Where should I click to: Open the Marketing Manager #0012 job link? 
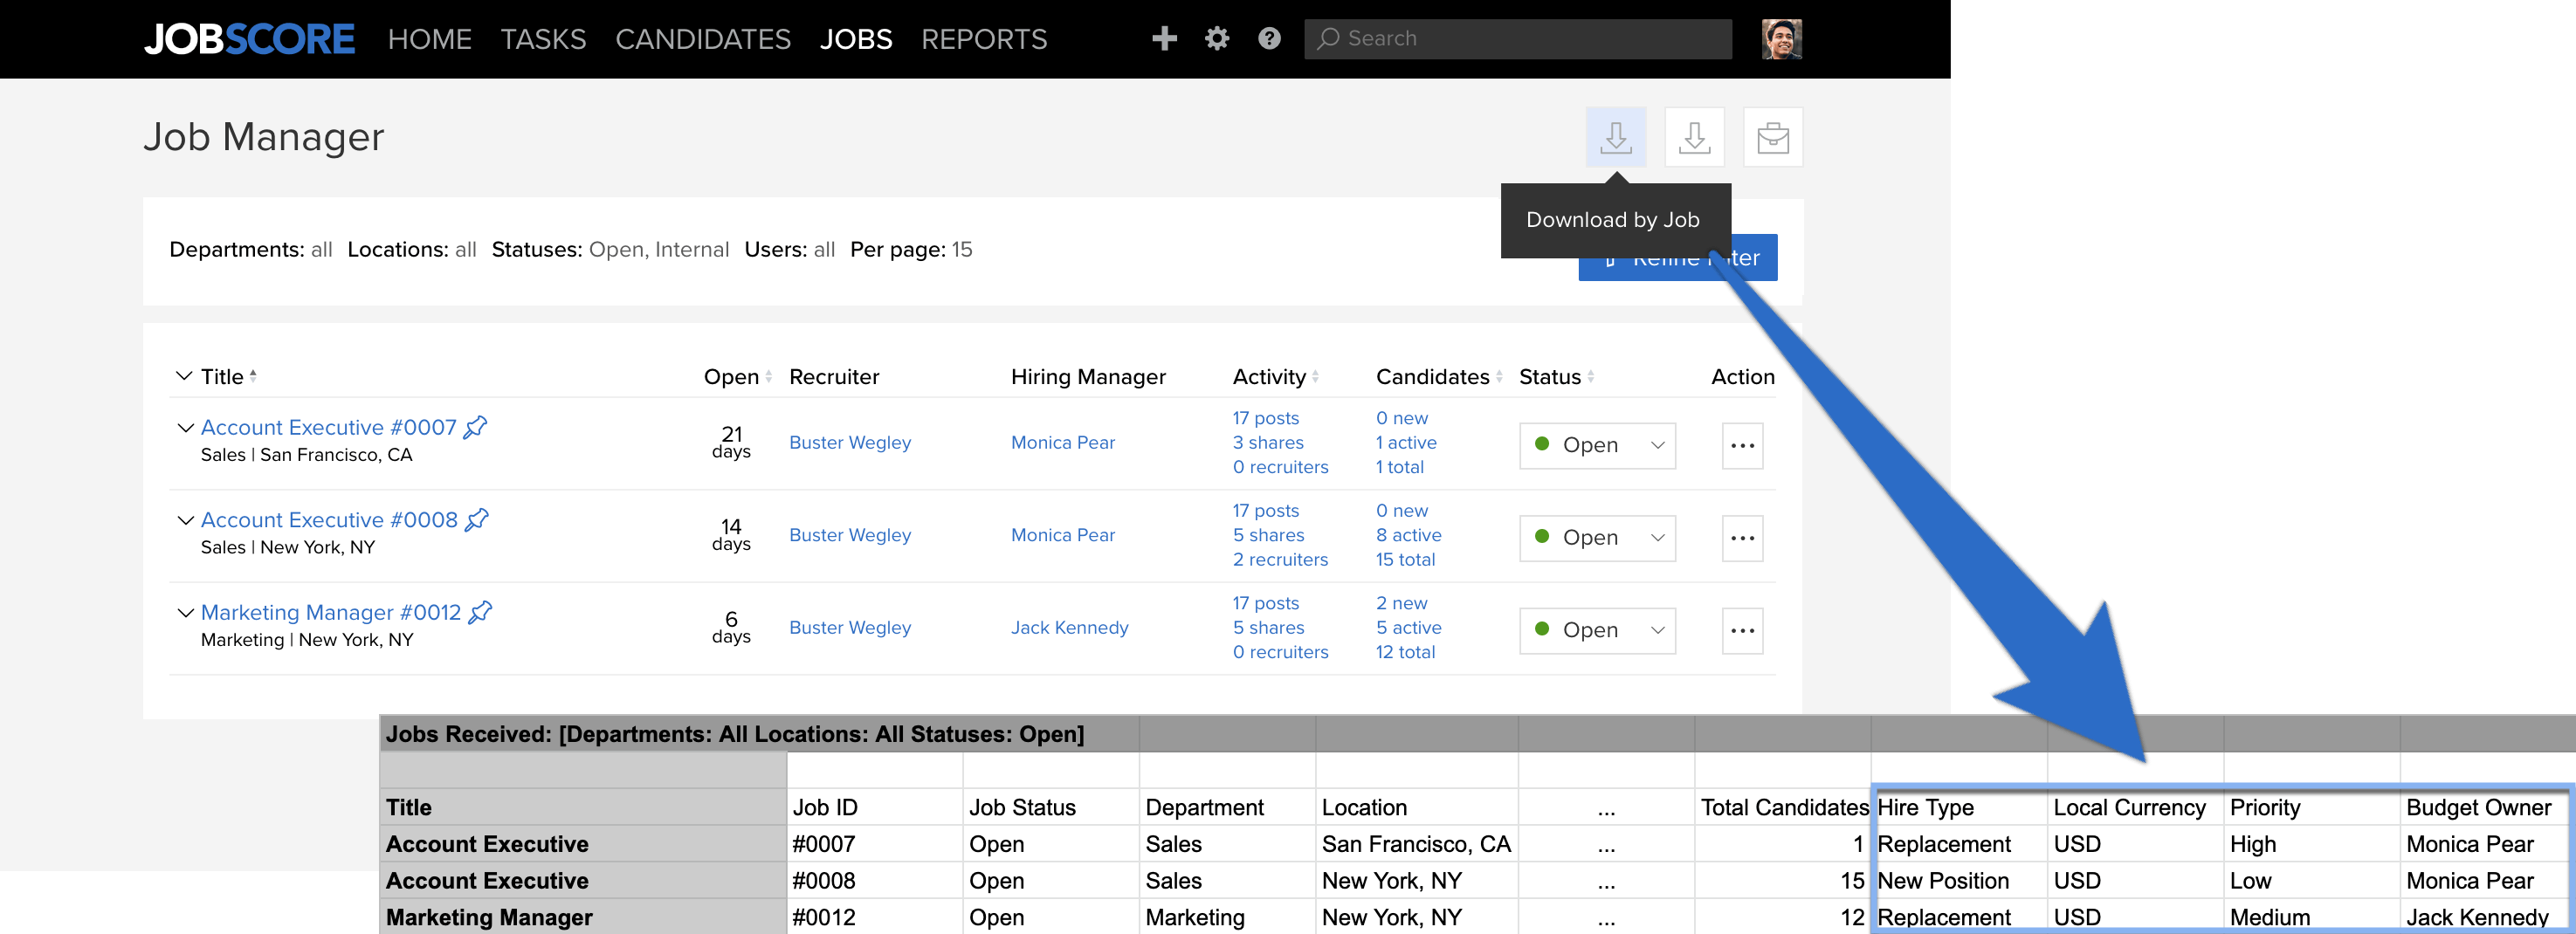pos(331,612)
